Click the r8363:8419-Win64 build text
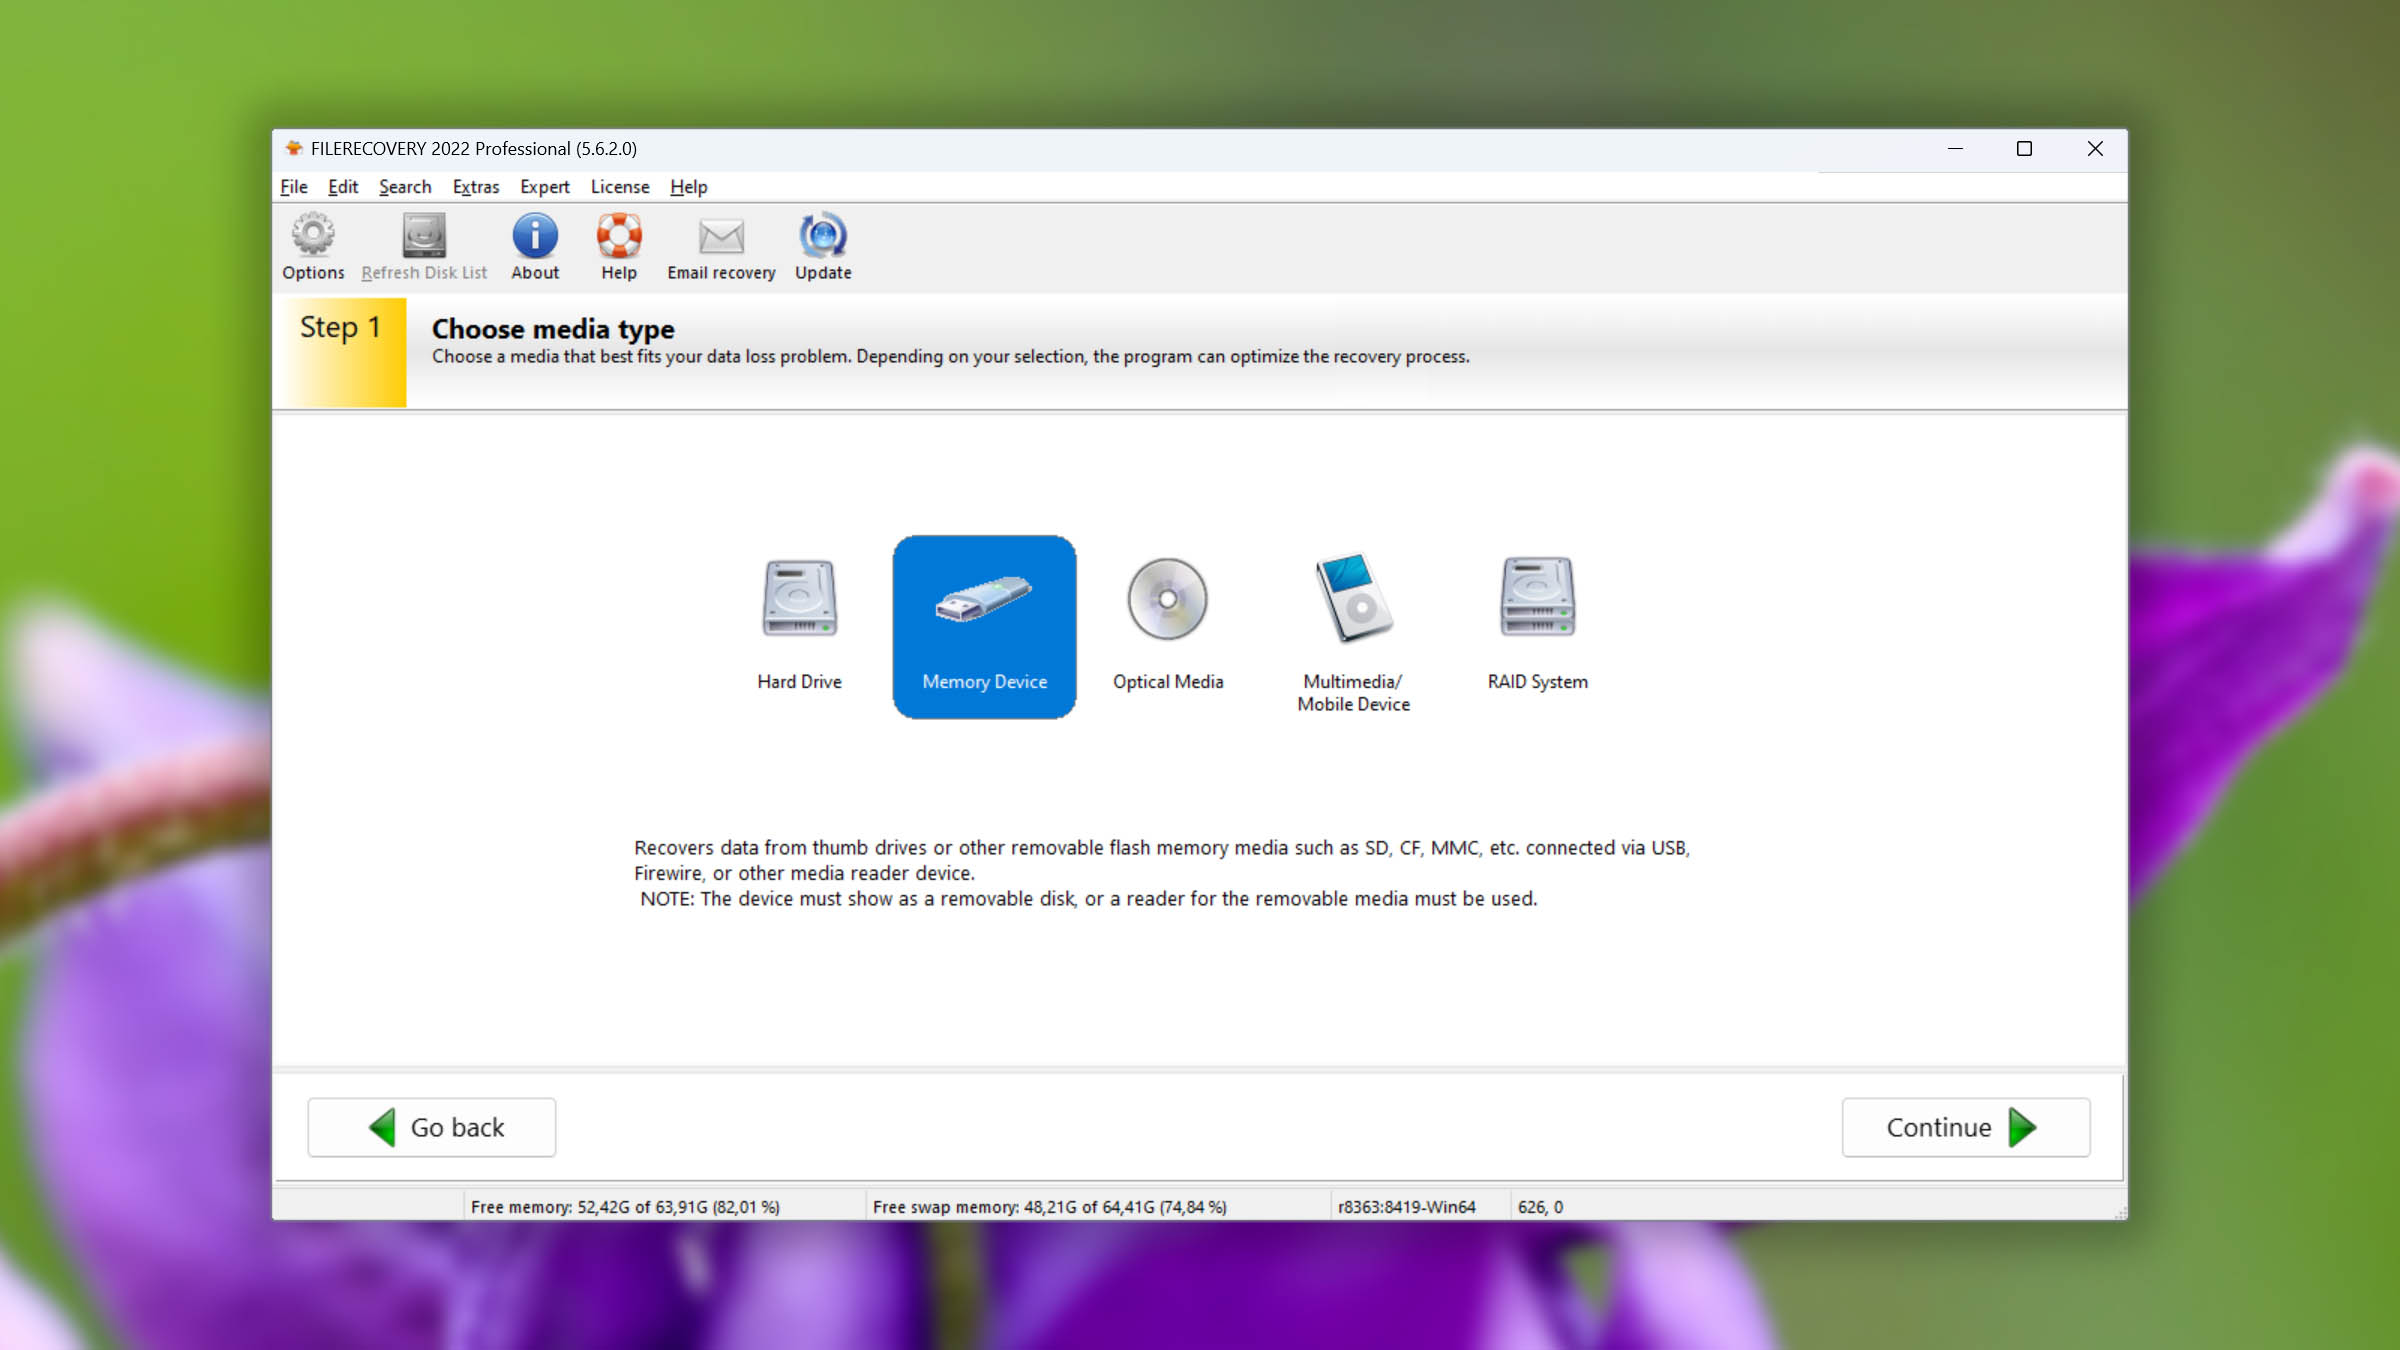2400x1350 pixels. (1407, 1207)
